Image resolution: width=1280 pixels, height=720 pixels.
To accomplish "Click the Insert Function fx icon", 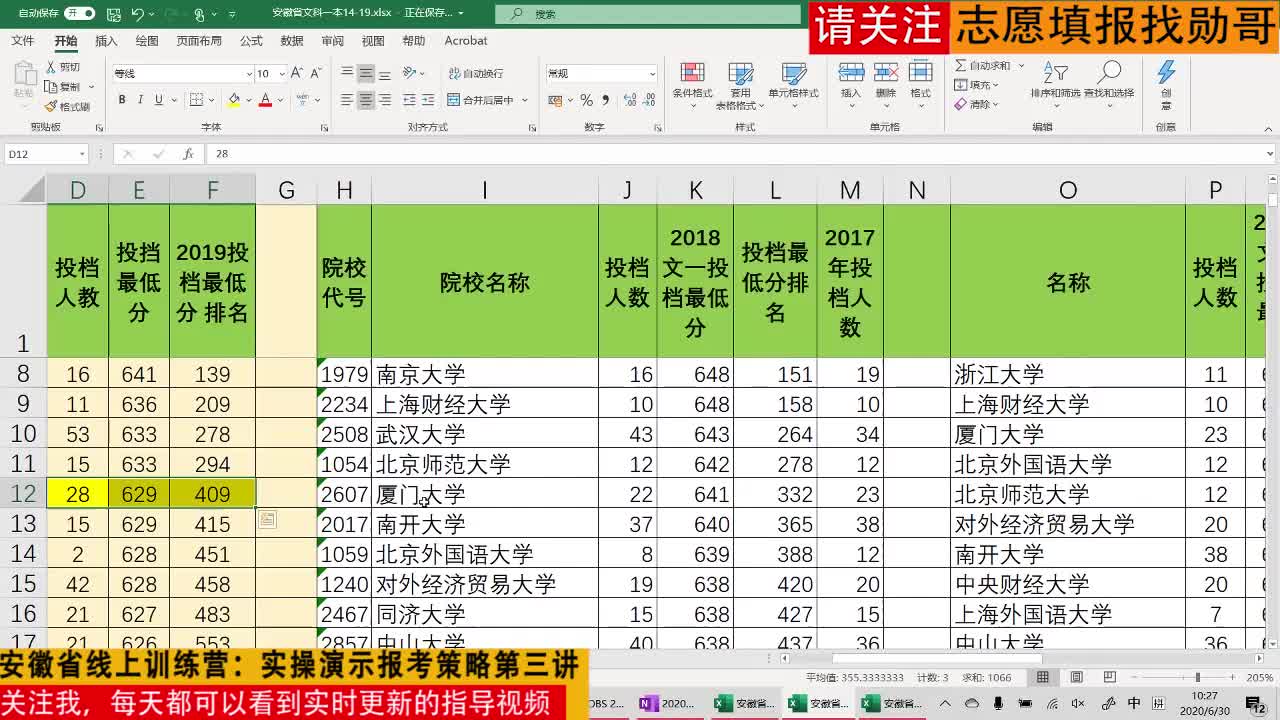I will [188, 154].
